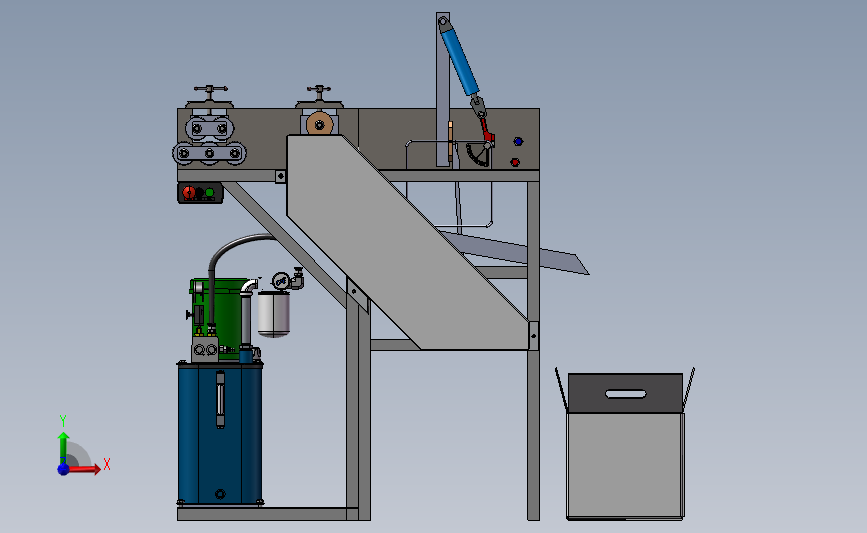Viewport: 867px width, 533px height.
Task: Select the T-handle screw above tan wheel
Action: tap(319, 93)
